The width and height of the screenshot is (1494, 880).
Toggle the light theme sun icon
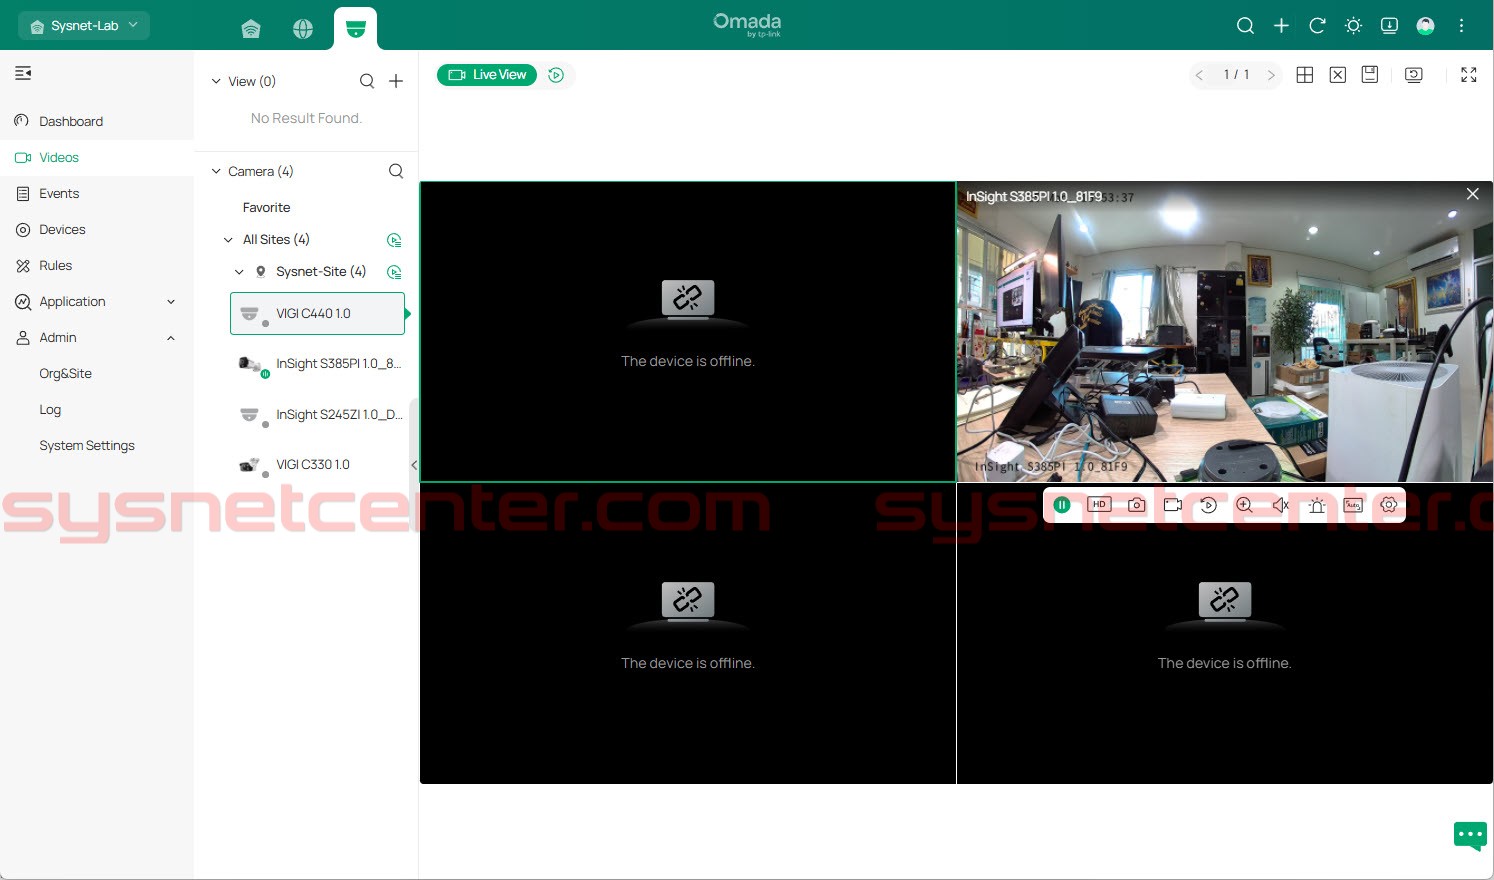point(1353,26)
